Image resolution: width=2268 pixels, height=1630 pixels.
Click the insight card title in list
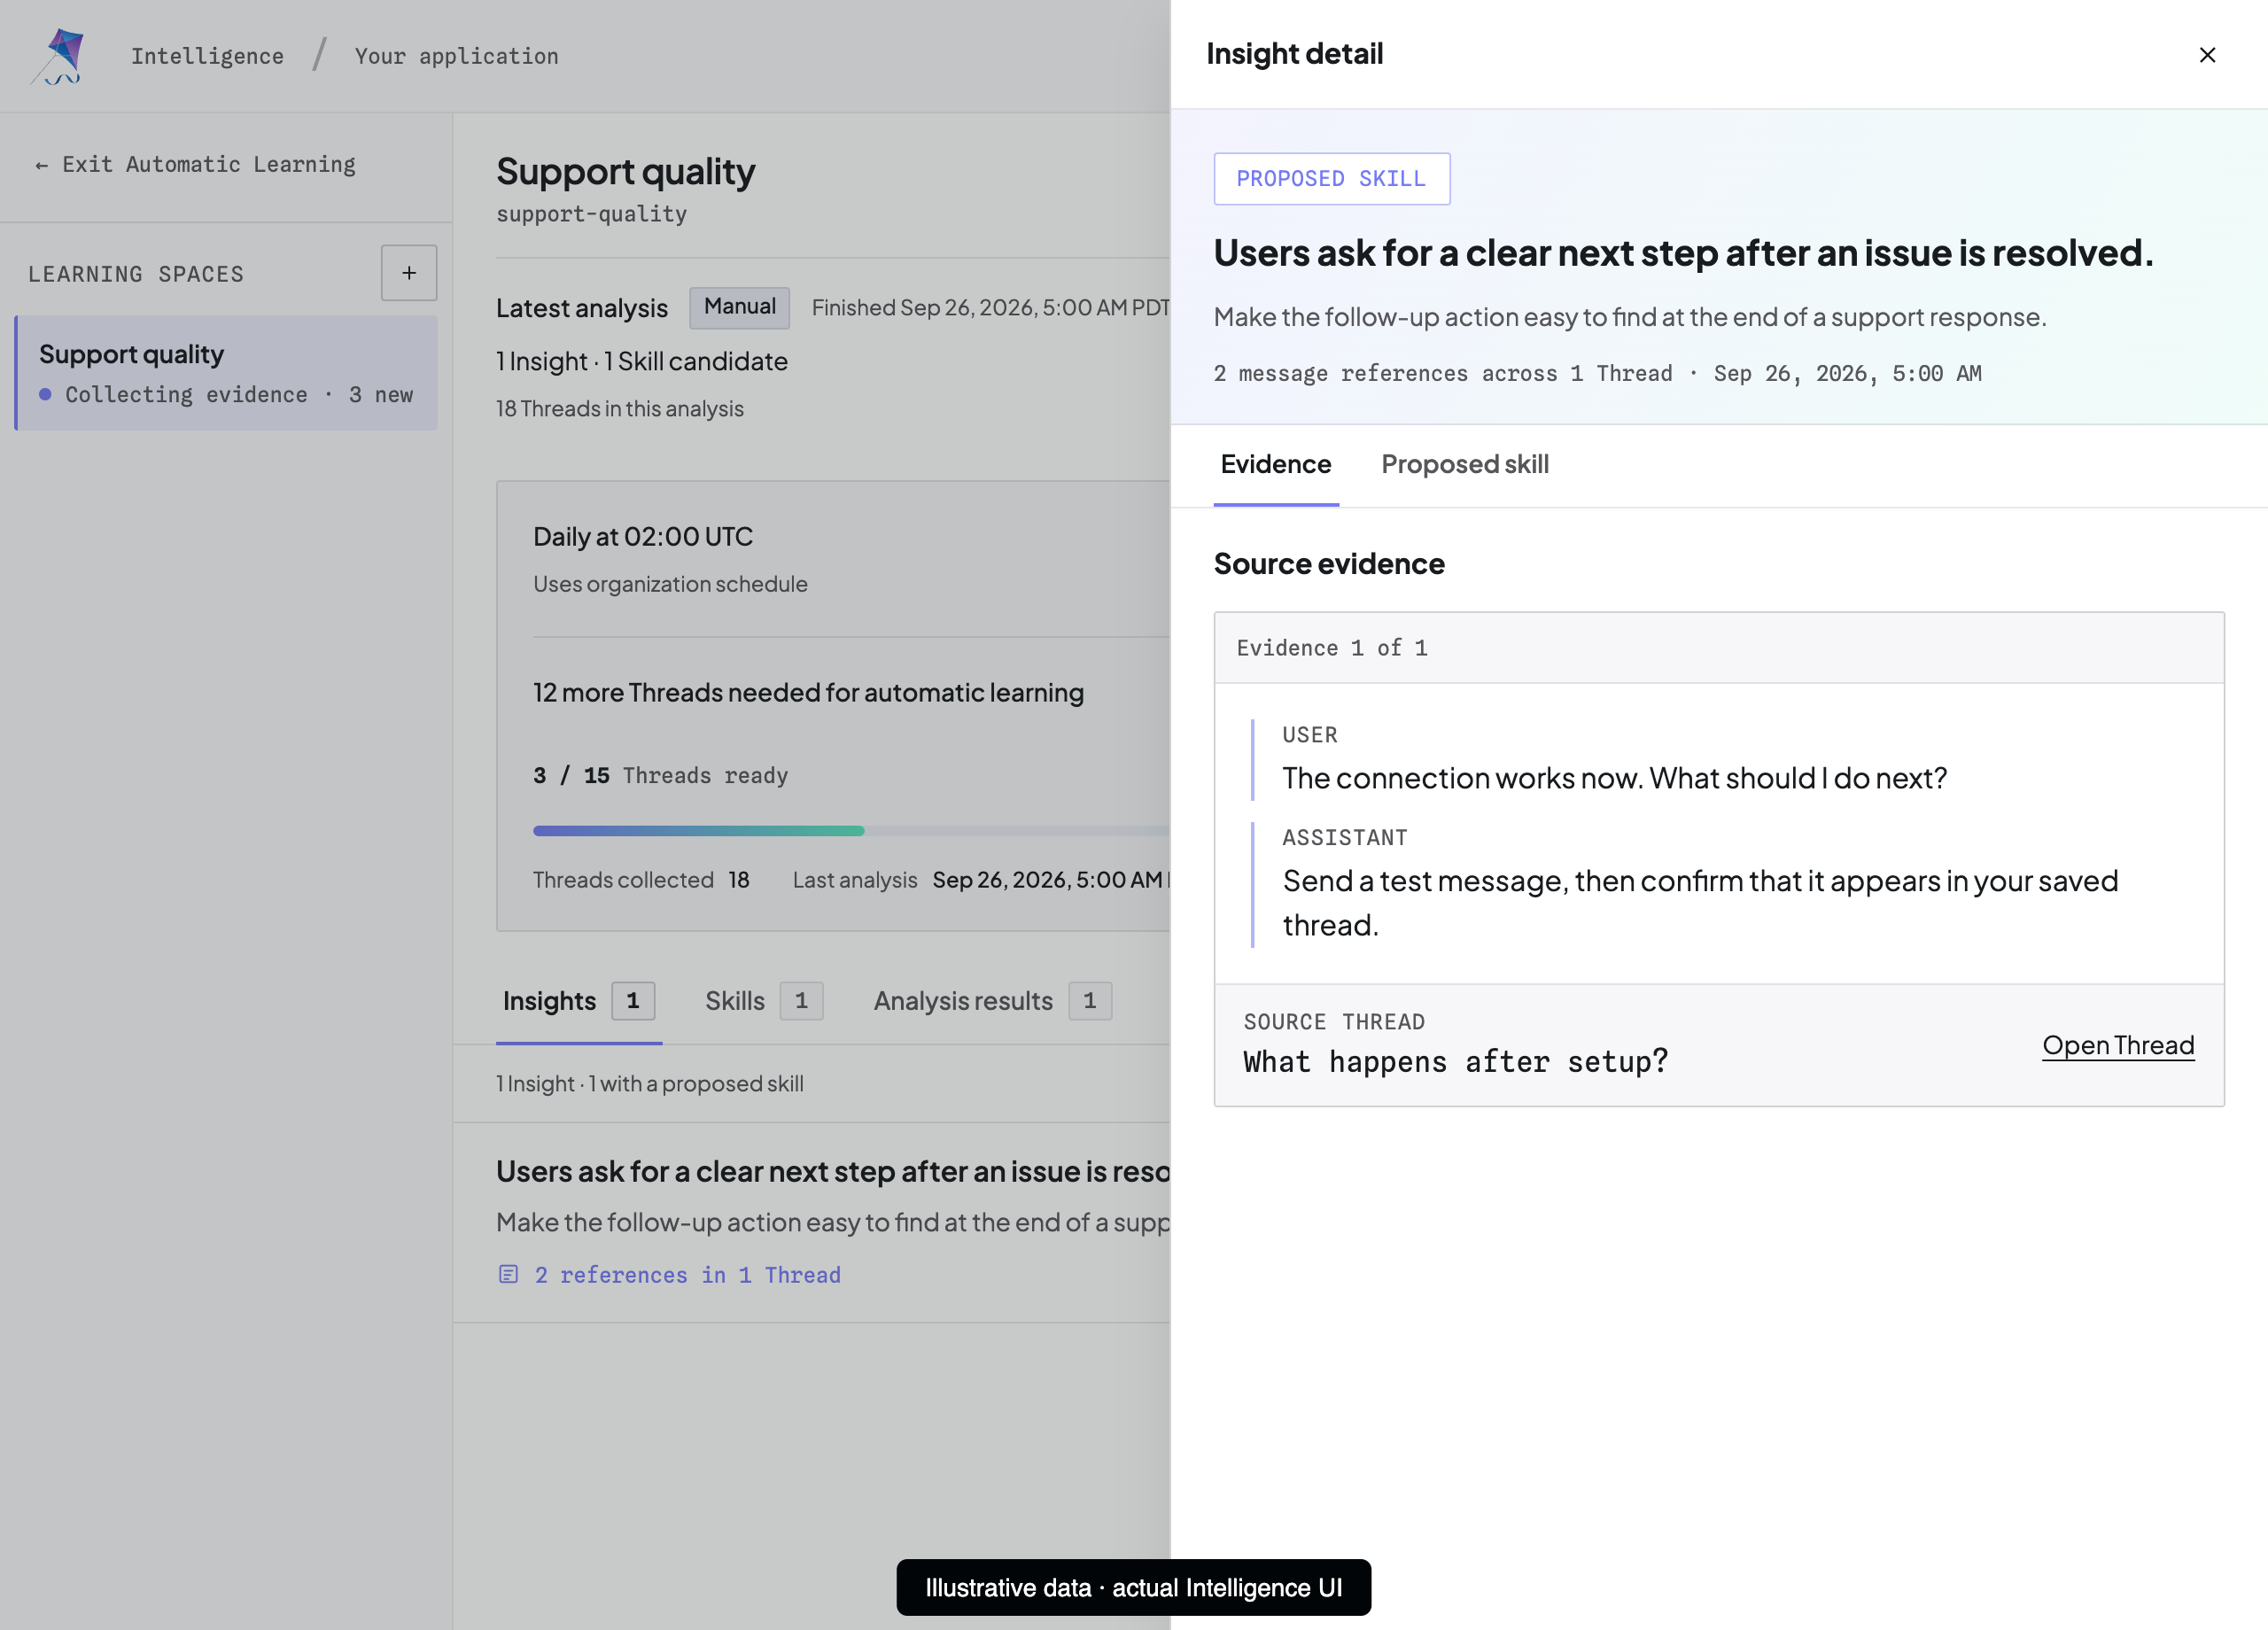click(x=833, y=1171)
